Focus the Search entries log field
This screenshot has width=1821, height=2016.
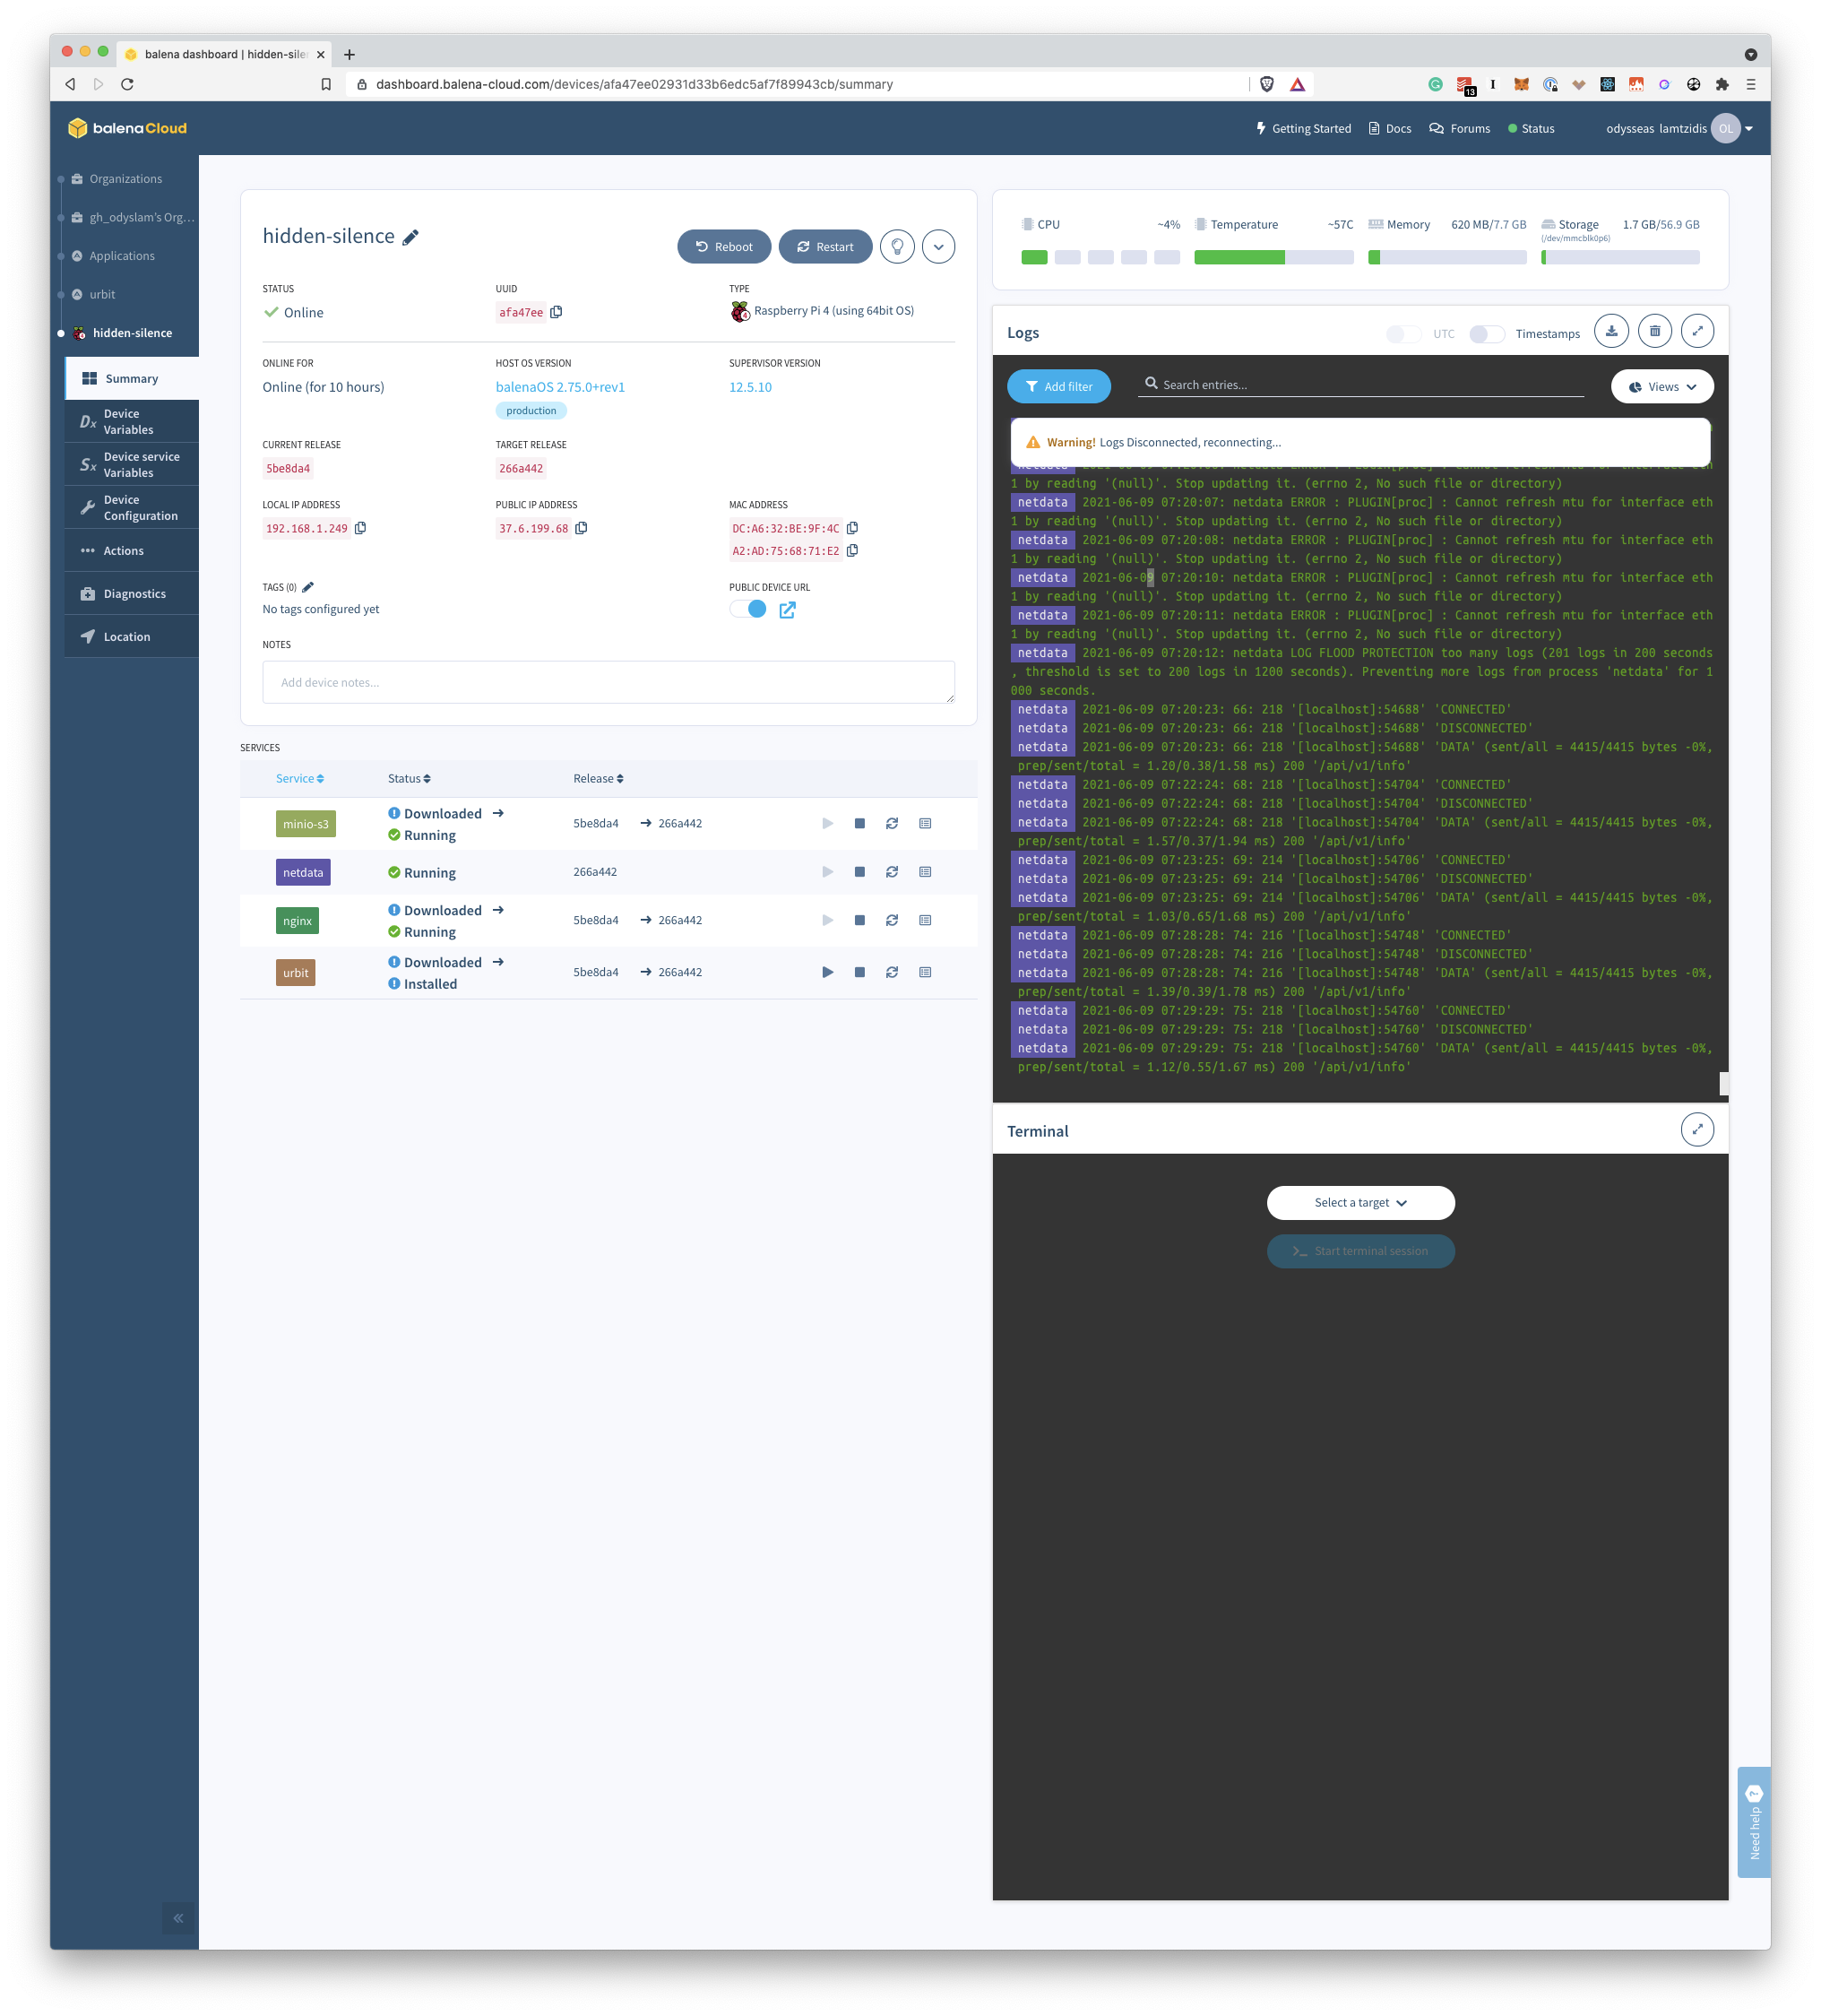coord(1360,385)
